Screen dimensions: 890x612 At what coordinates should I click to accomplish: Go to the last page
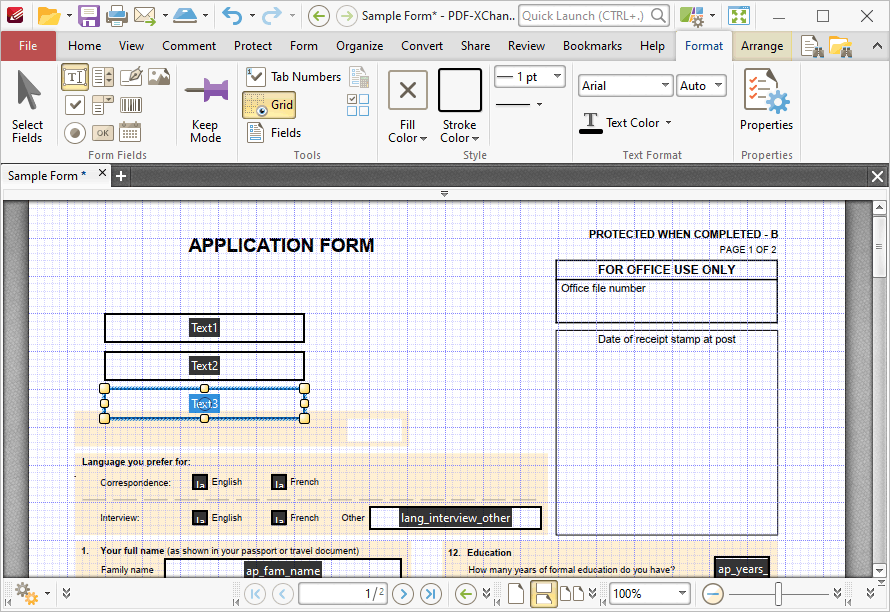click(x=431, y=594)
